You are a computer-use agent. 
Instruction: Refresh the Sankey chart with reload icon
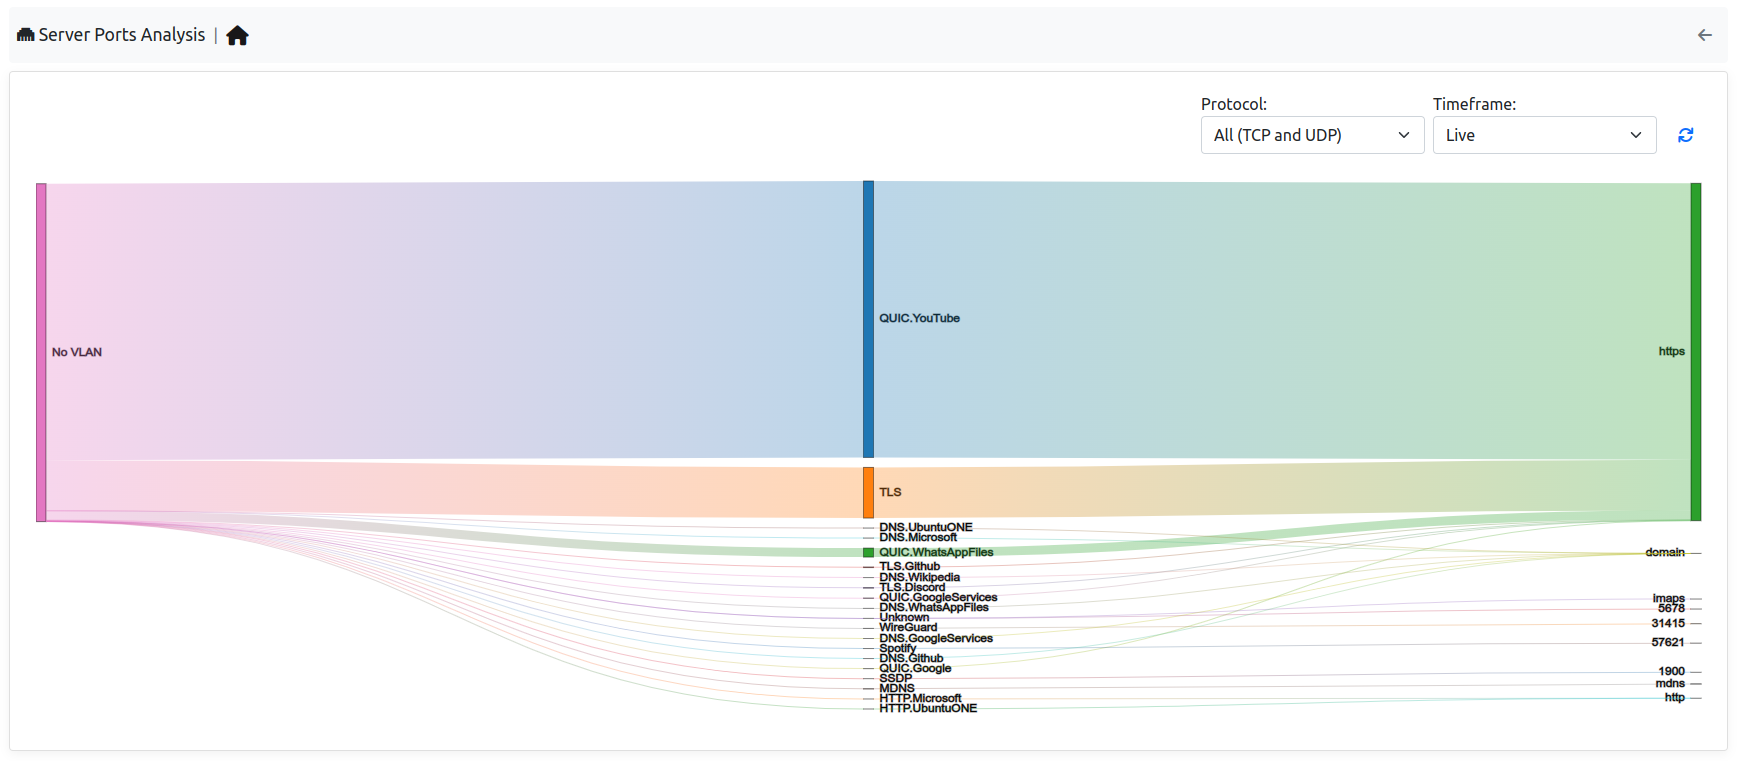[1685, 135]
